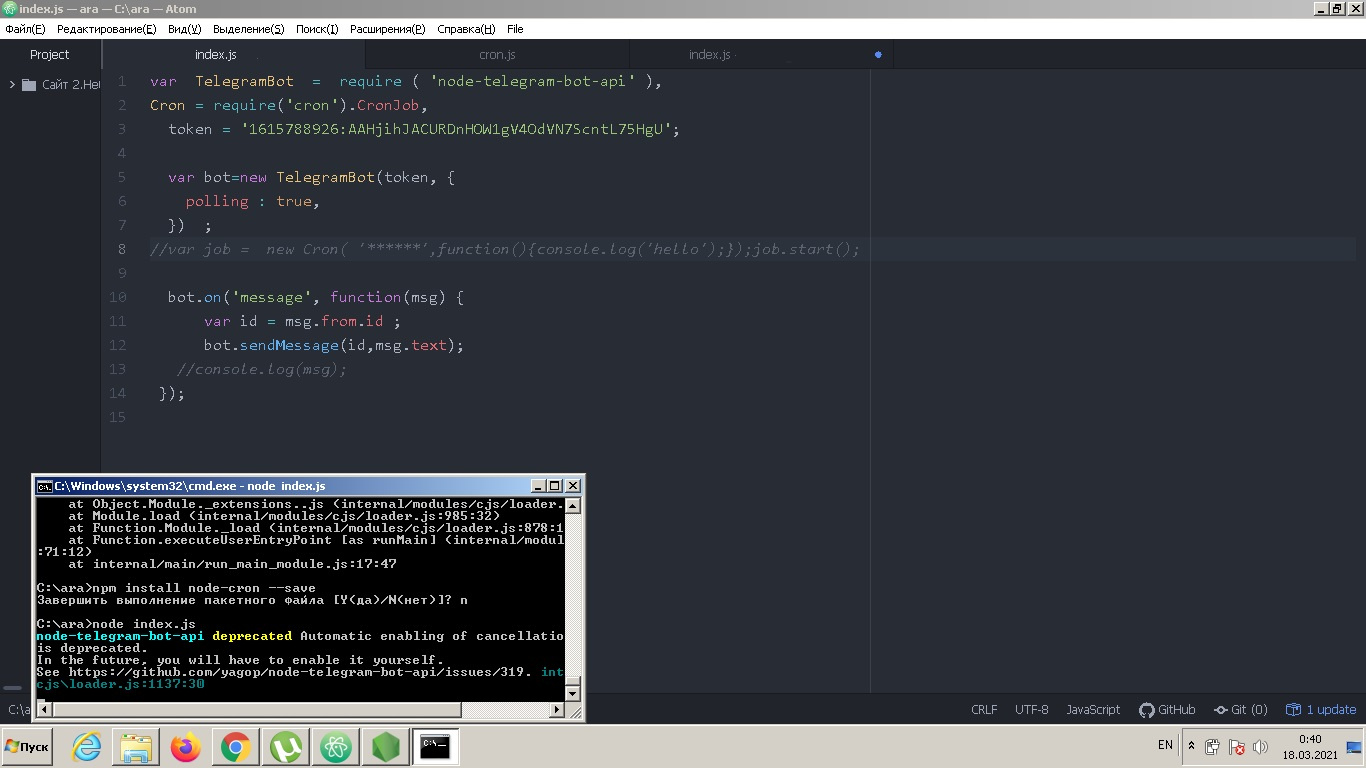This screenshot has height=768, width=1366.
Task: Select the cmd.exe taskbar button
Action: pos(436,747)
